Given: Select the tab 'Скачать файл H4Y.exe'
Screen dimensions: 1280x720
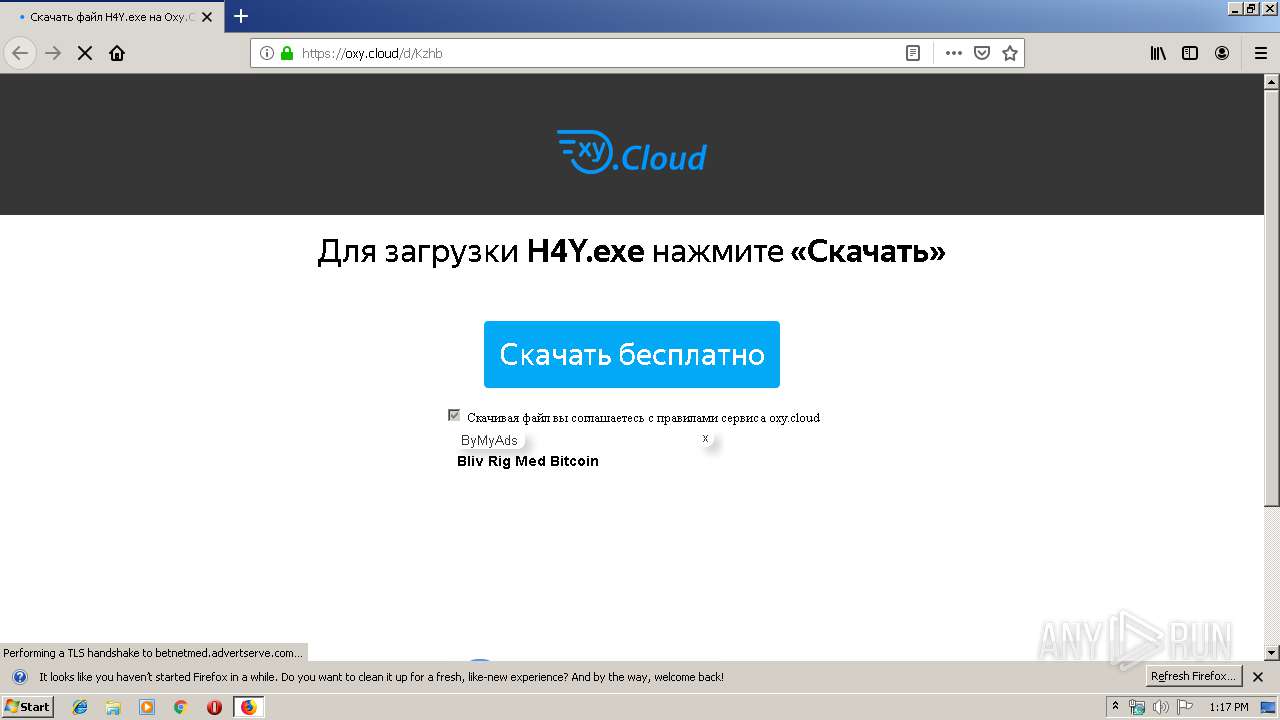Looking at the screenshot, I should click(111, 17).
